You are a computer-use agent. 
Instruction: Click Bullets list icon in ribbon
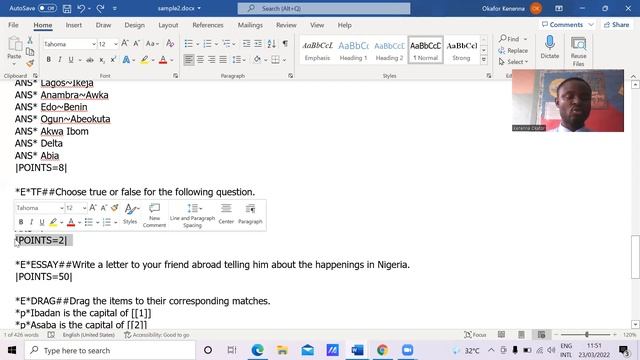click(189, 44)
